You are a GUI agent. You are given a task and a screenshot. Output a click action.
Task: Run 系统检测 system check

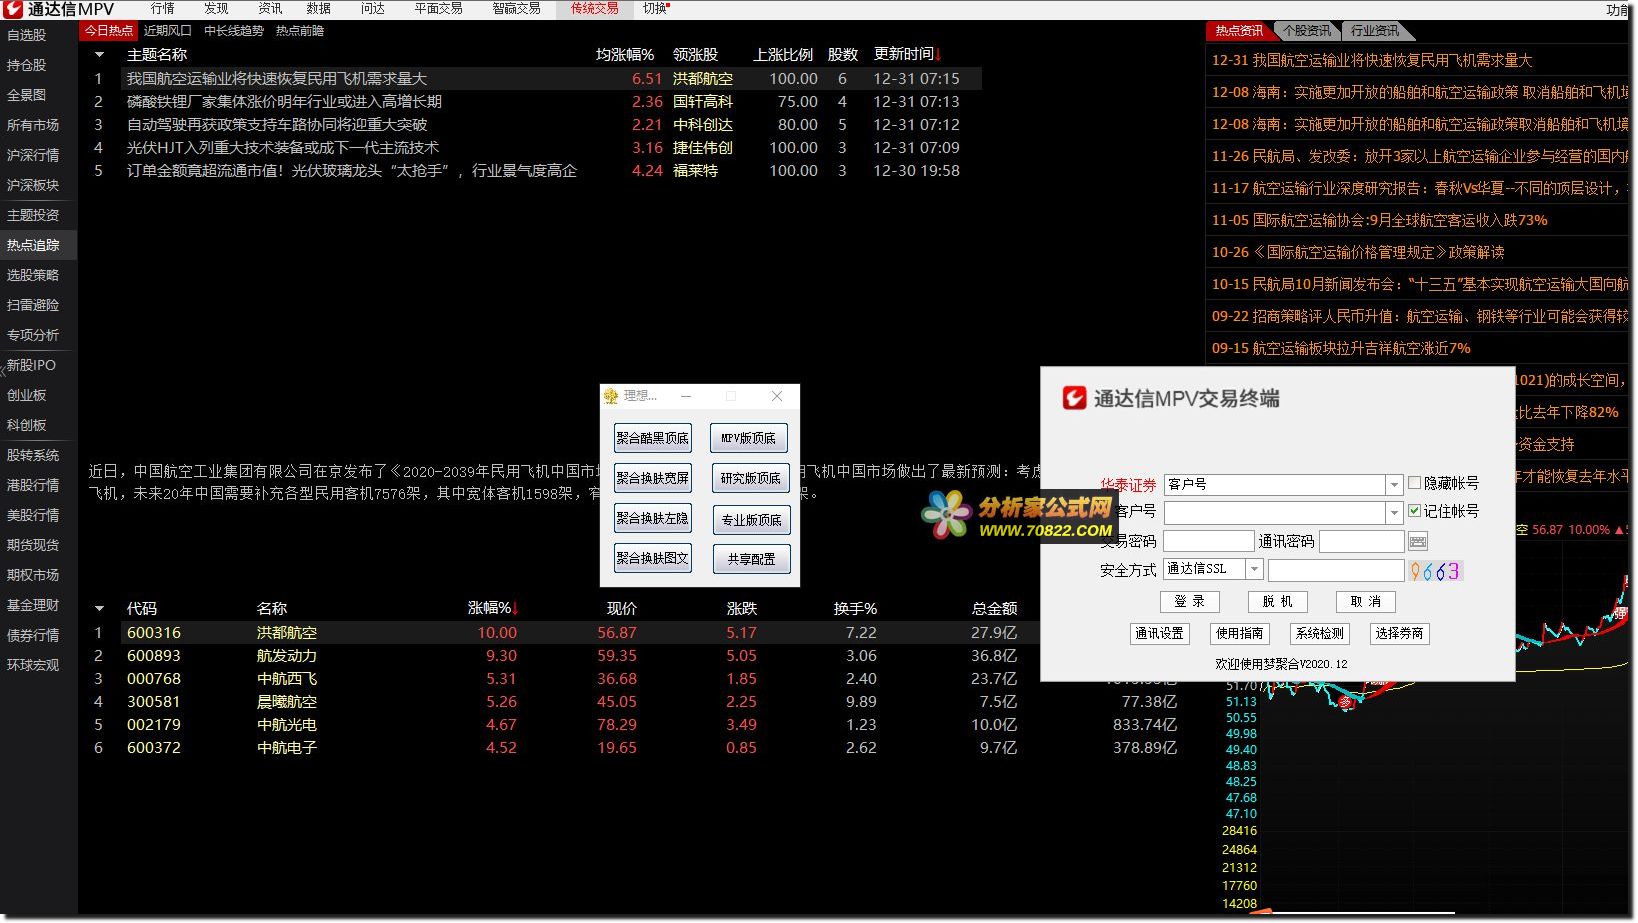[1319, 634]
